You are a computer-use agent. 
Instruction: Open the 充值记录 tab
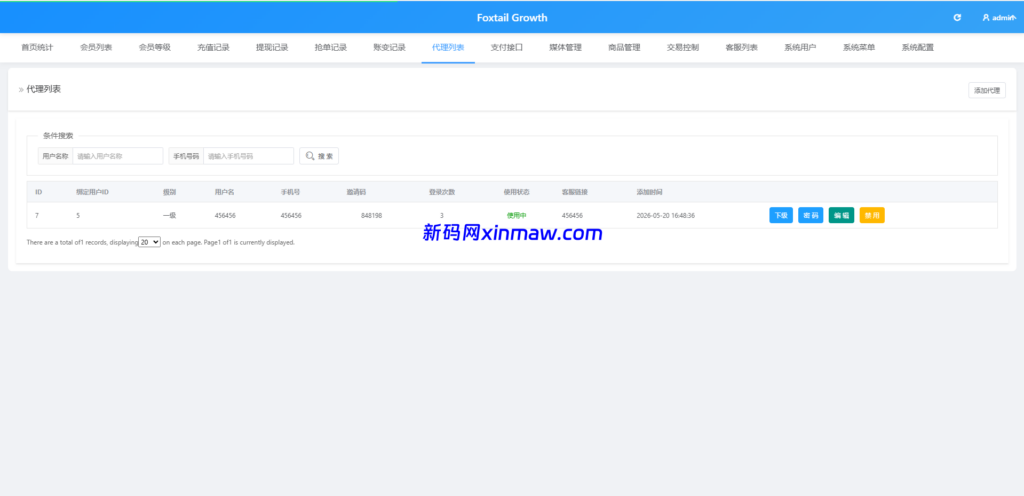(x=214, y=48)
